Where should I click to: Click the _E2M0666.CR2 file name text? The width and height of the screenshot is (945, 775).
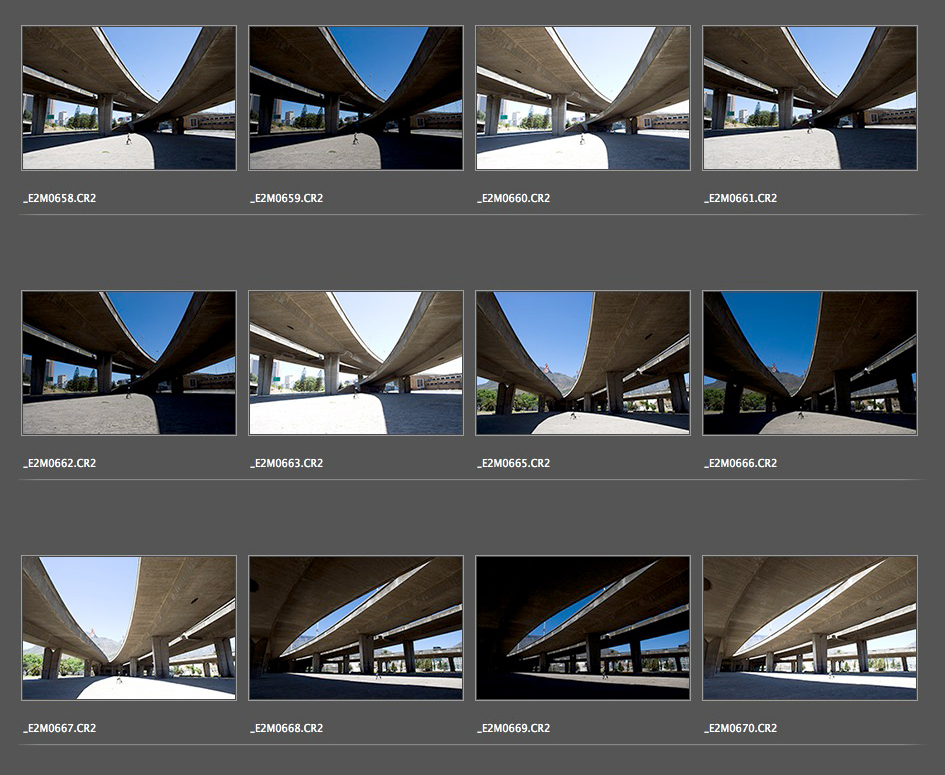point(741,463)
